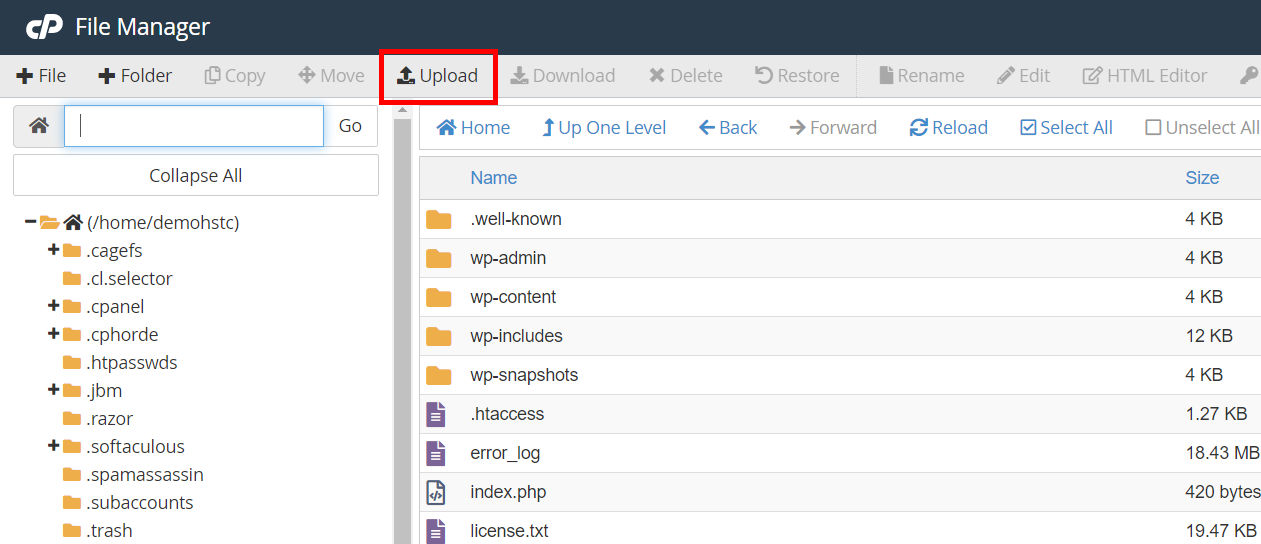1261x544 pixels.
Task: Click the wp-admin folder icon
Action: 438,258
